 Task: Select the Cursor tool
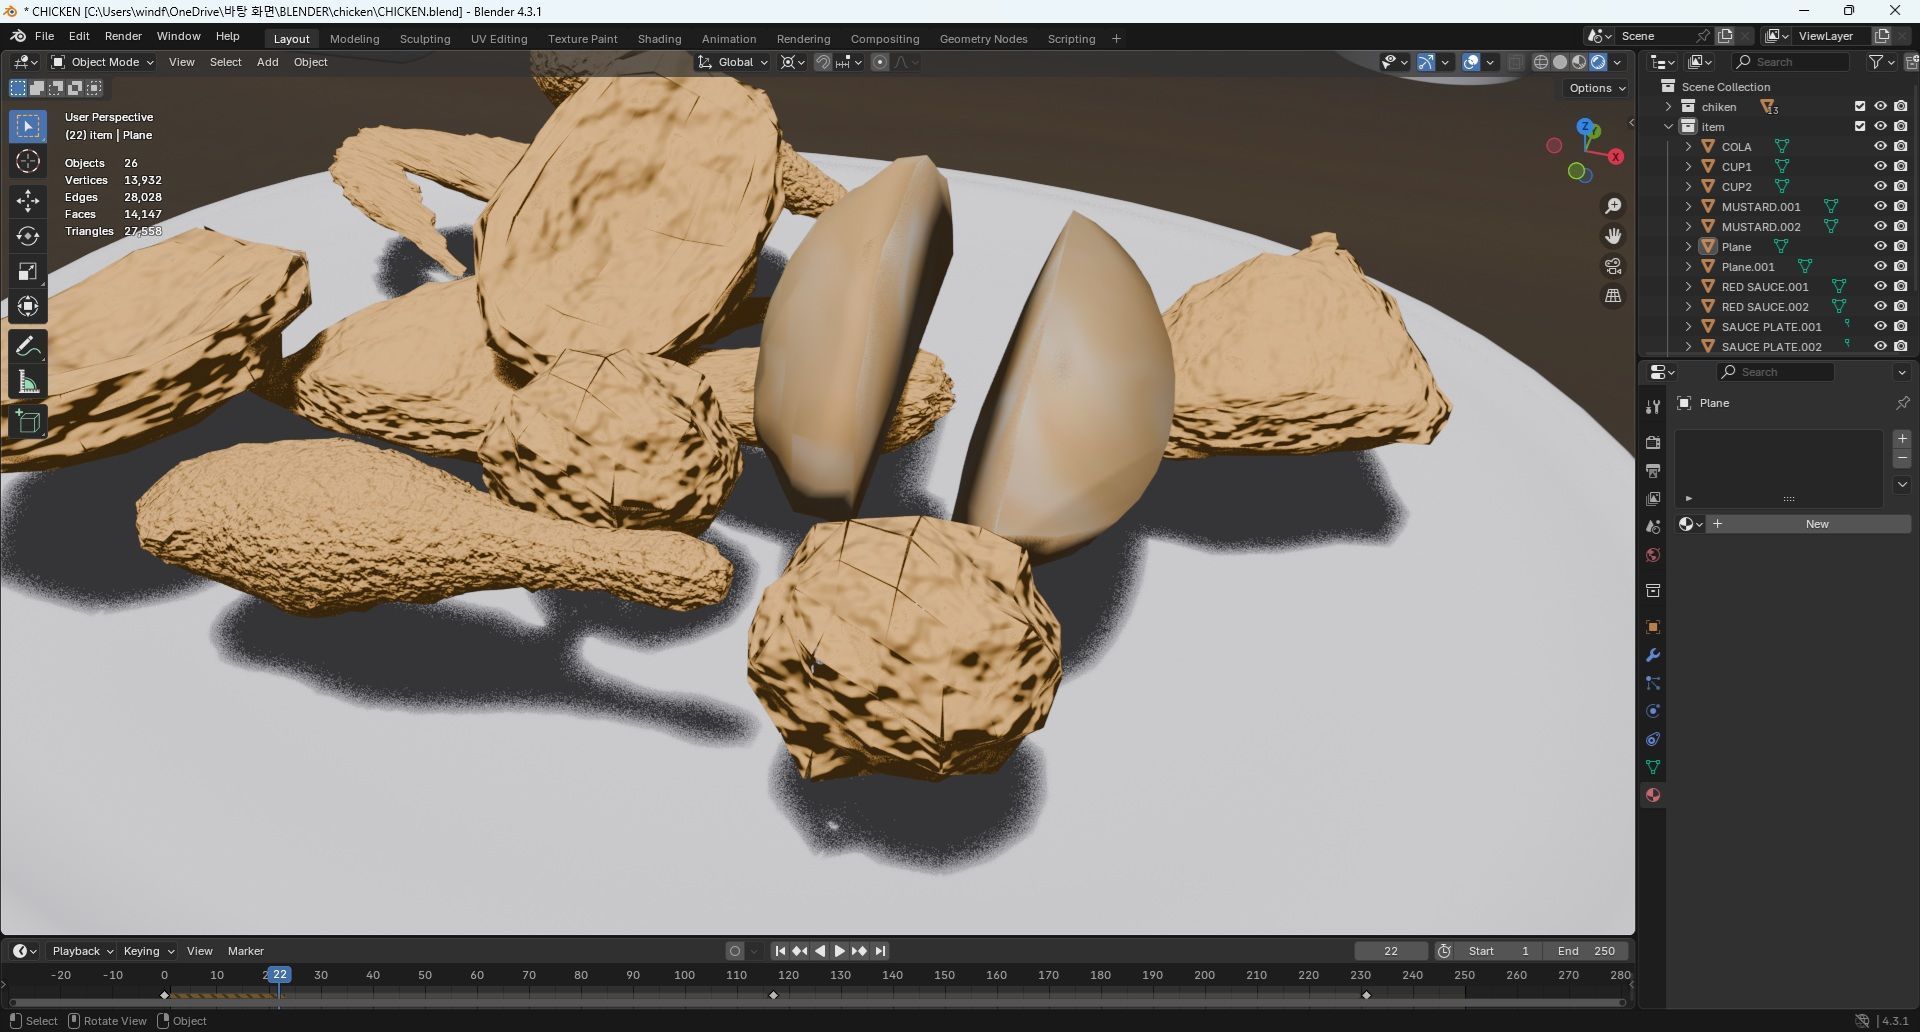28,161
